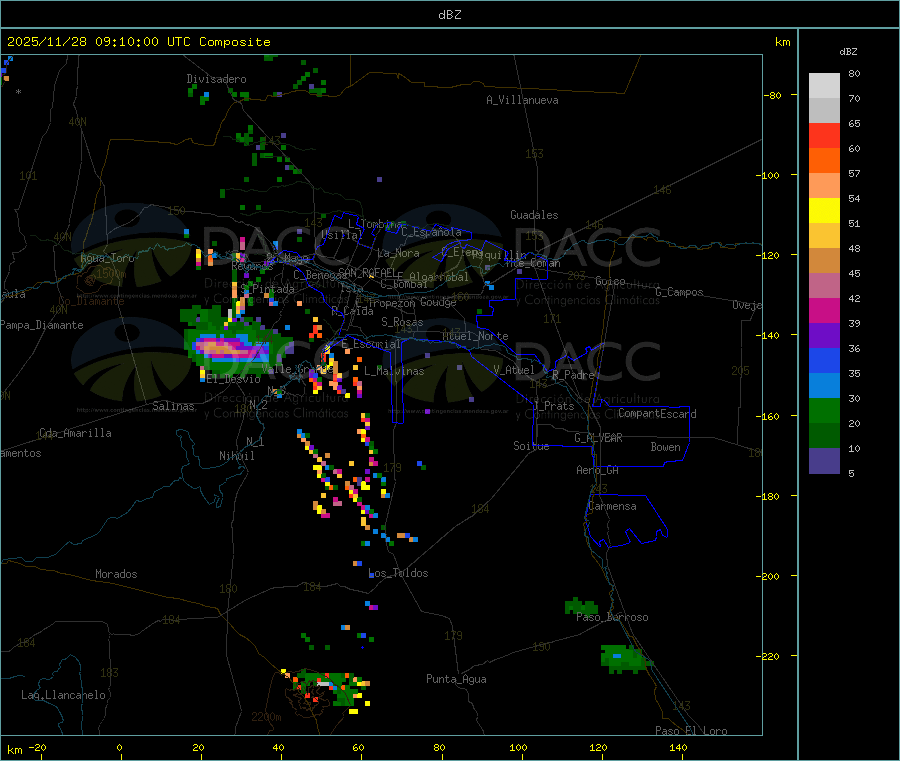This screenshot has width=900, height=761.
Task: Select the yellow 51–54 dBZ legend swatch
Action: pyautogui.click(x=824, y=211)
